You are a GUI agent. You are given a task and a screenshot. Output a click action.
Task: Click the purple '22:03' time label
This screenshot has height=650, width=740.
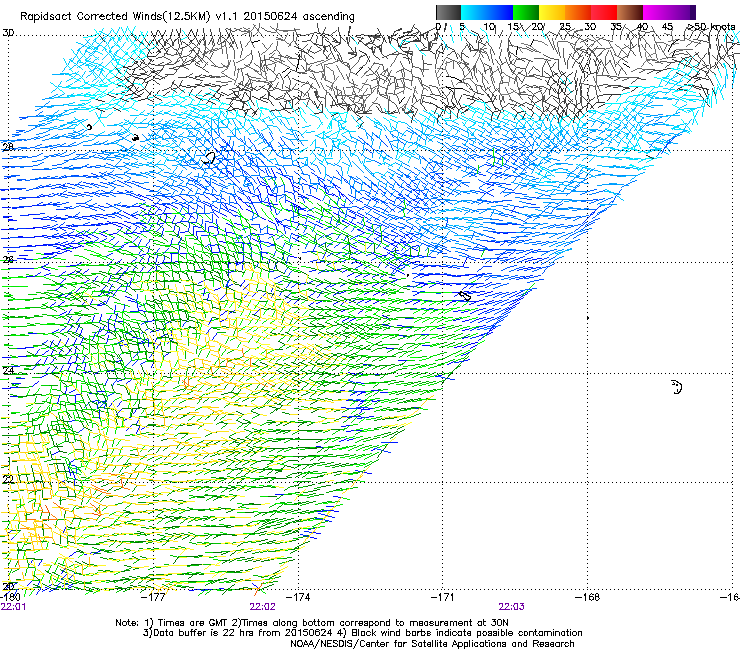[512, 607]
